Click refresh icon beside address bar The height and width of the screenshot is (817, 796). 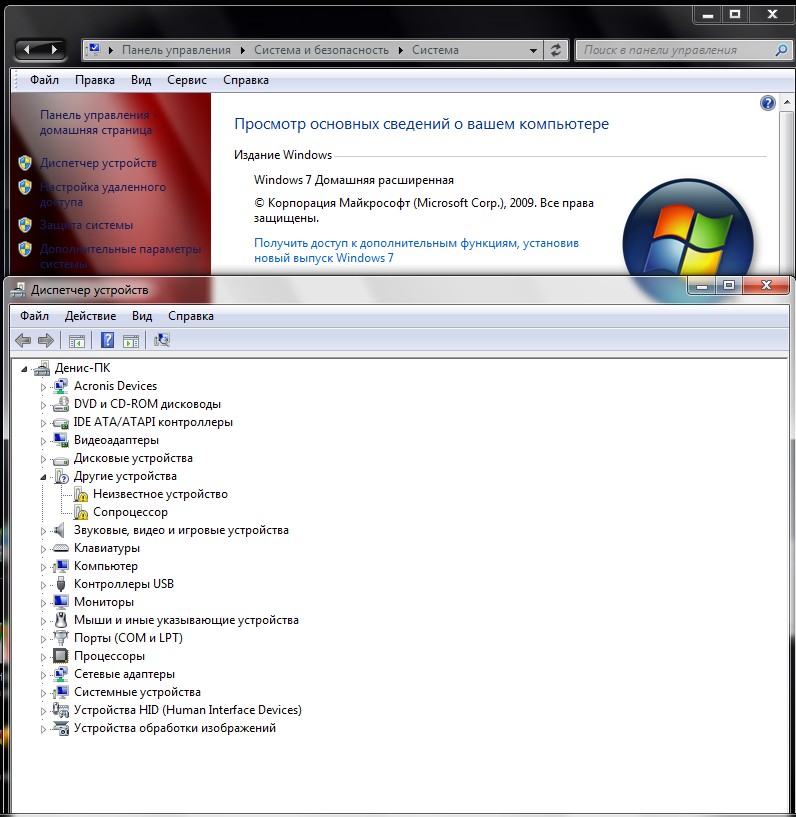coord(556,50)
